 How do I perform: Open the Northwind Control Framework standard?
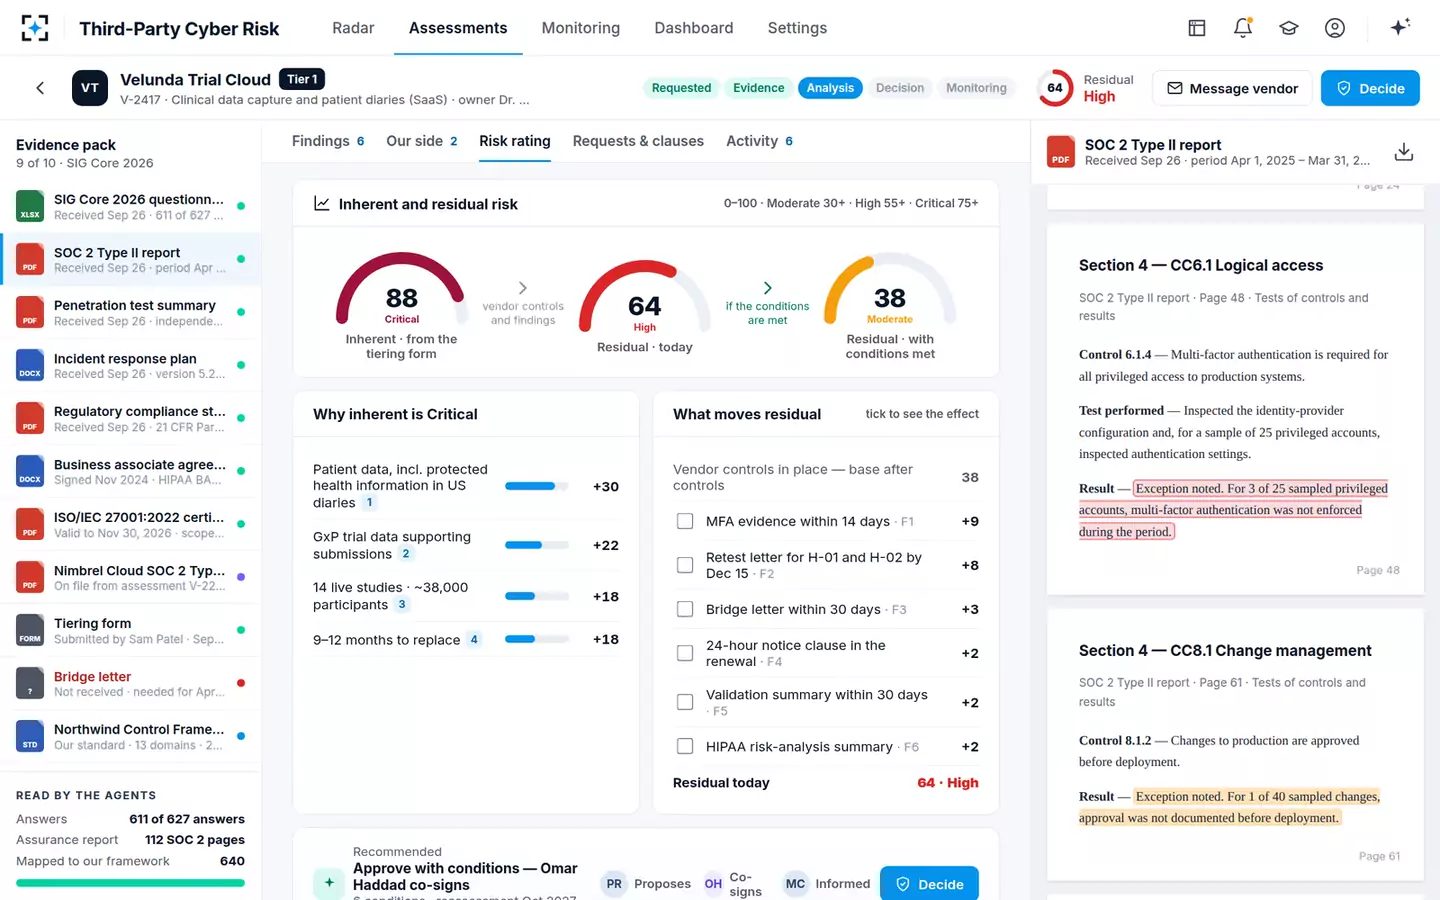pyautogui.click(x=130, y=737)
